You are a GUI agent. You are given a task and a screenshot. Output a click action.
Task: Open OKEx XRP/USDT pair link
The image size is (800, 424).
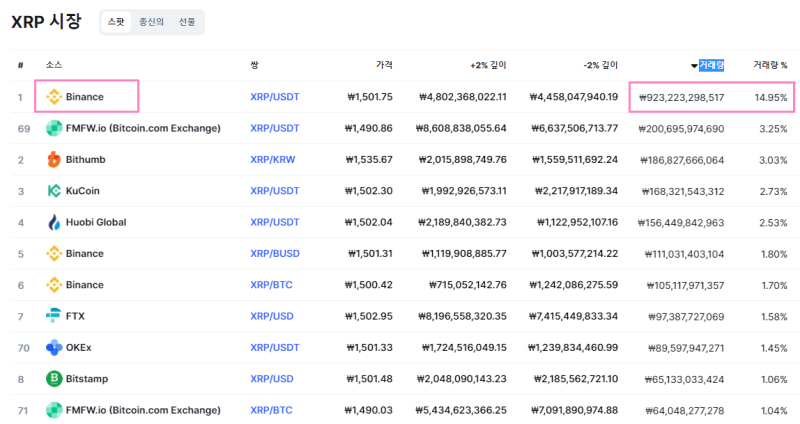(x=274, y=347)
